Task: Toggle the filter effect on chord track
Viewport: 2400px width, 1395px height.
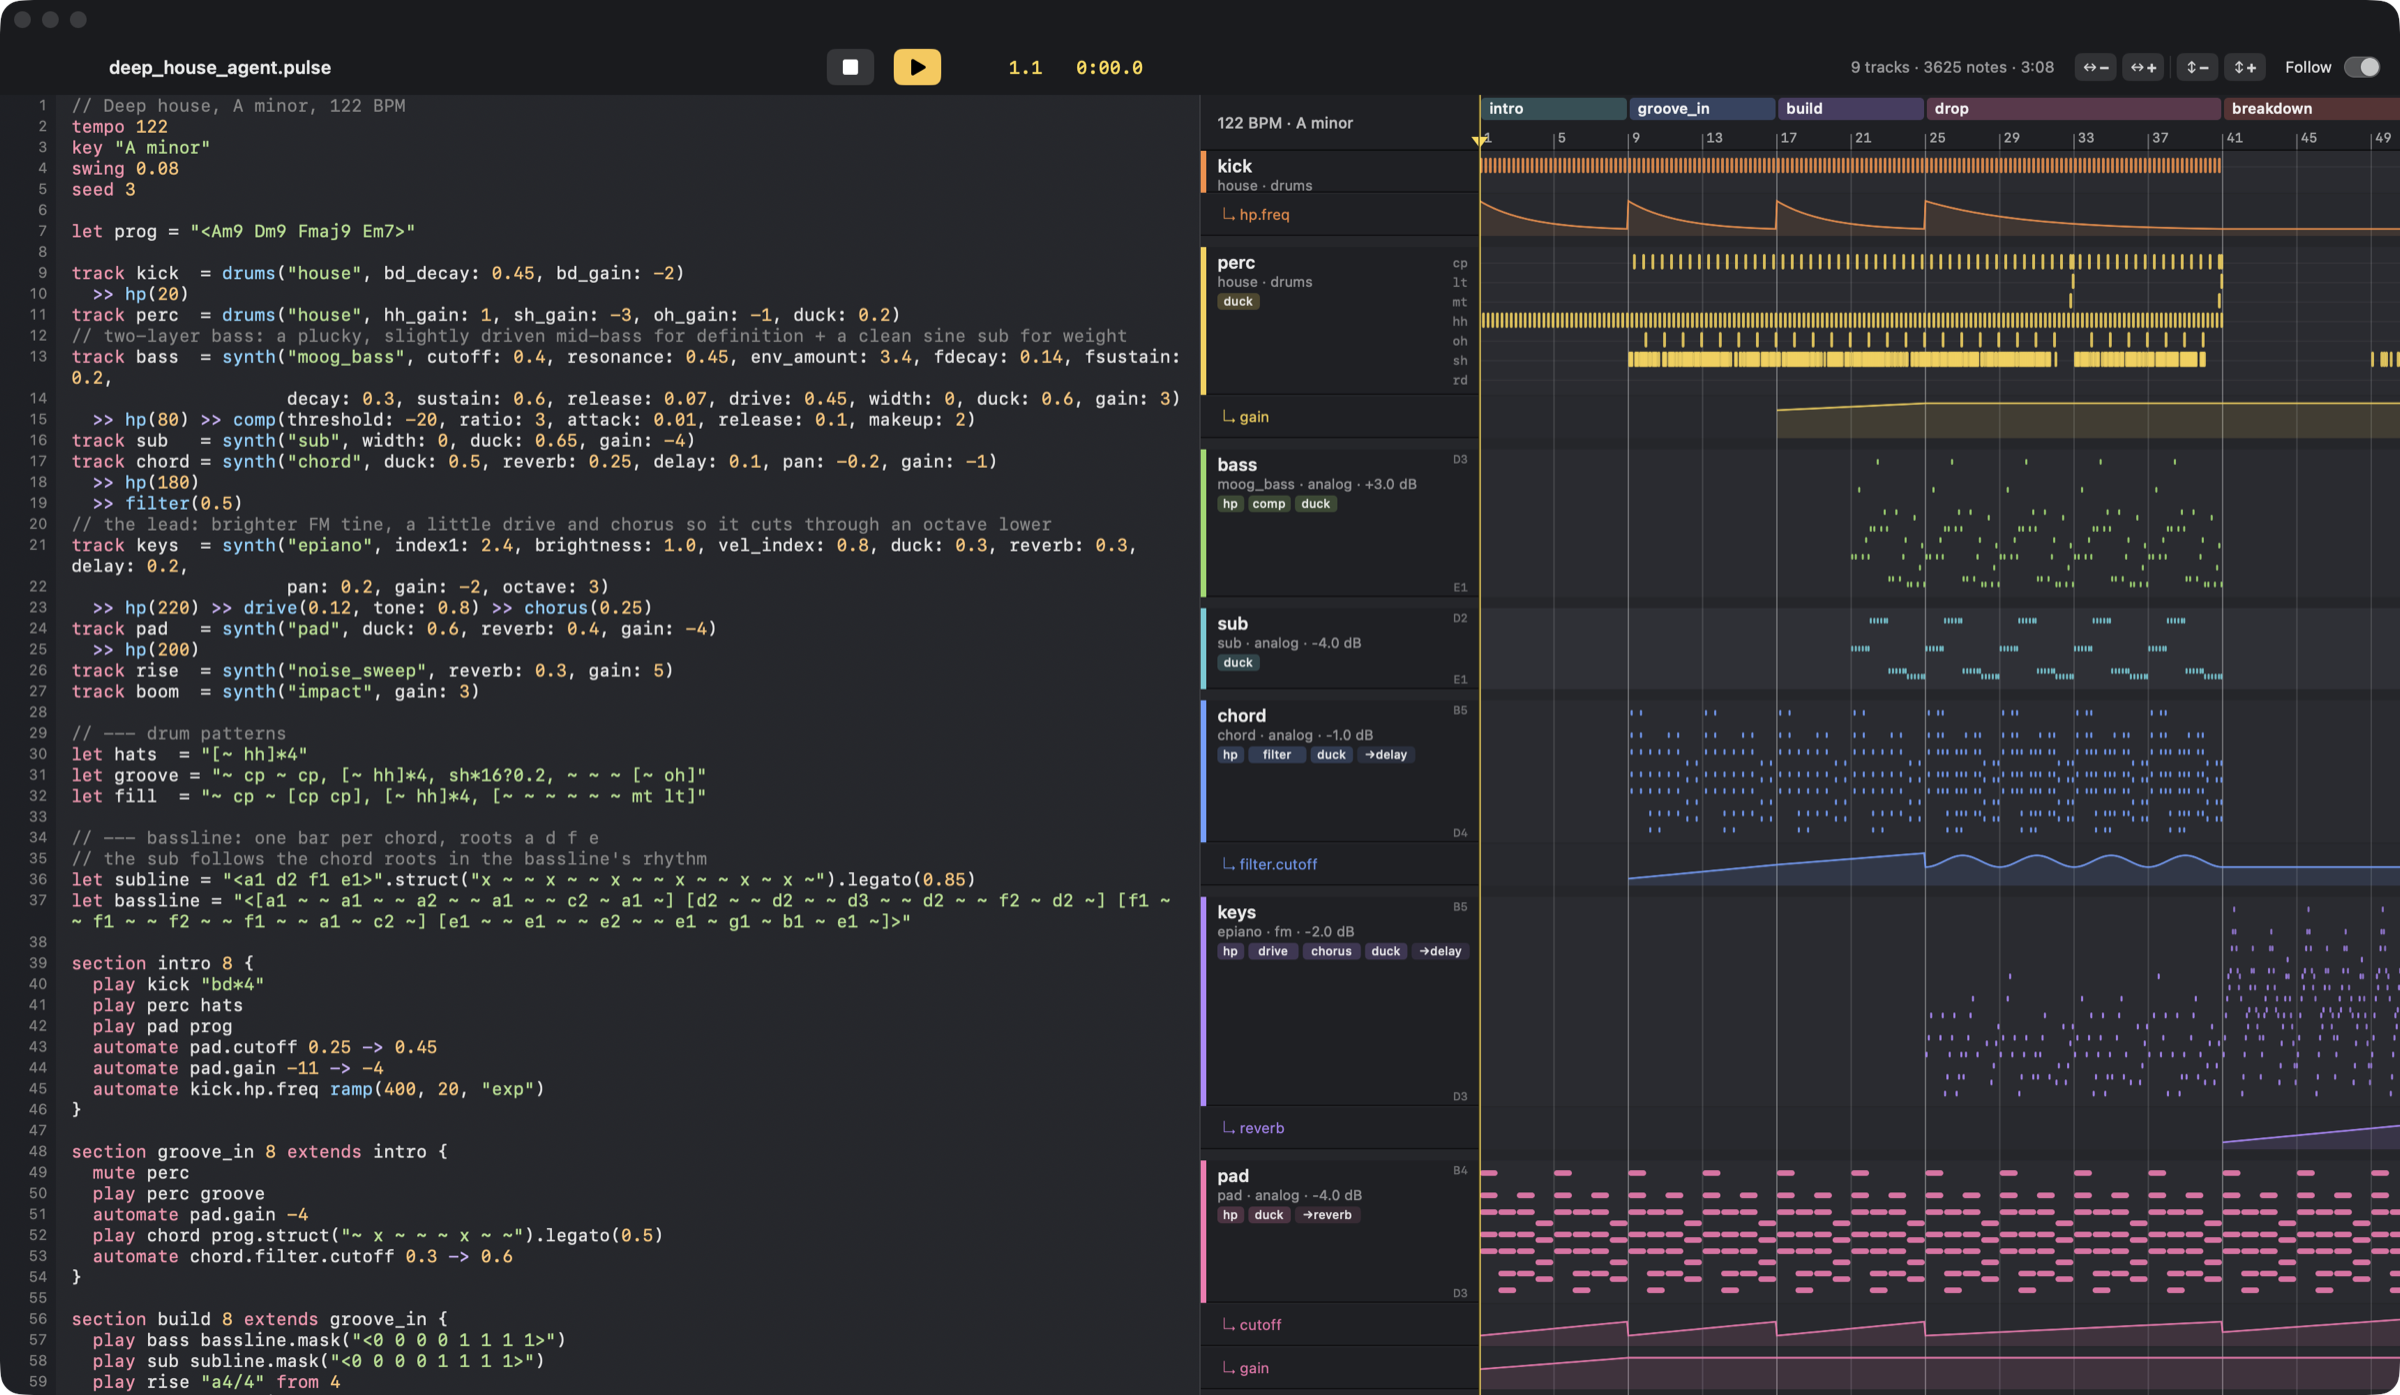Action: point(1277,755)
